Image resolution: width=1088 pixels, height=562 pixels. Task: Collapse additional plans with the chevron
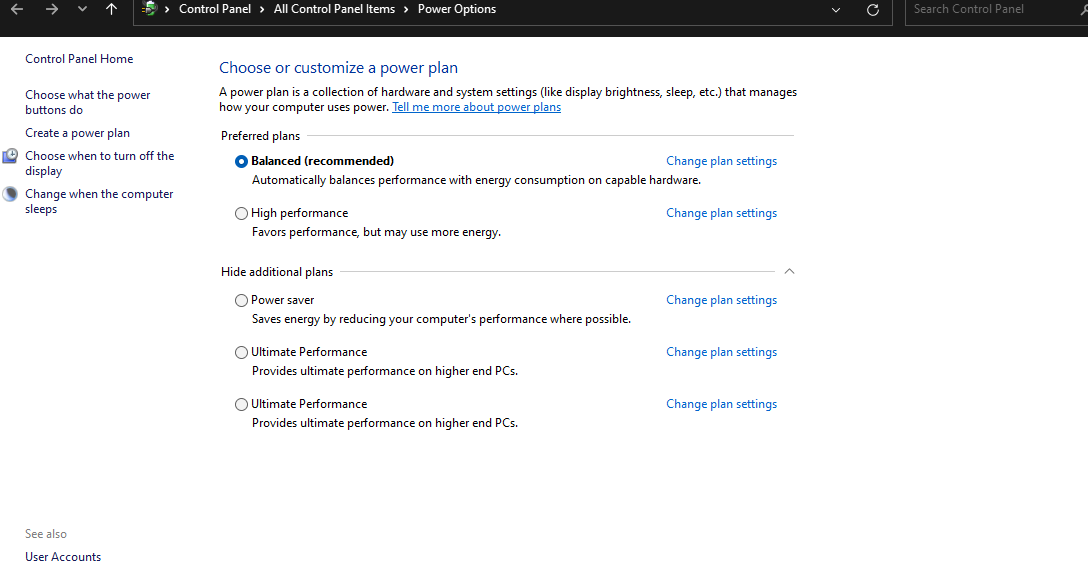789,271
